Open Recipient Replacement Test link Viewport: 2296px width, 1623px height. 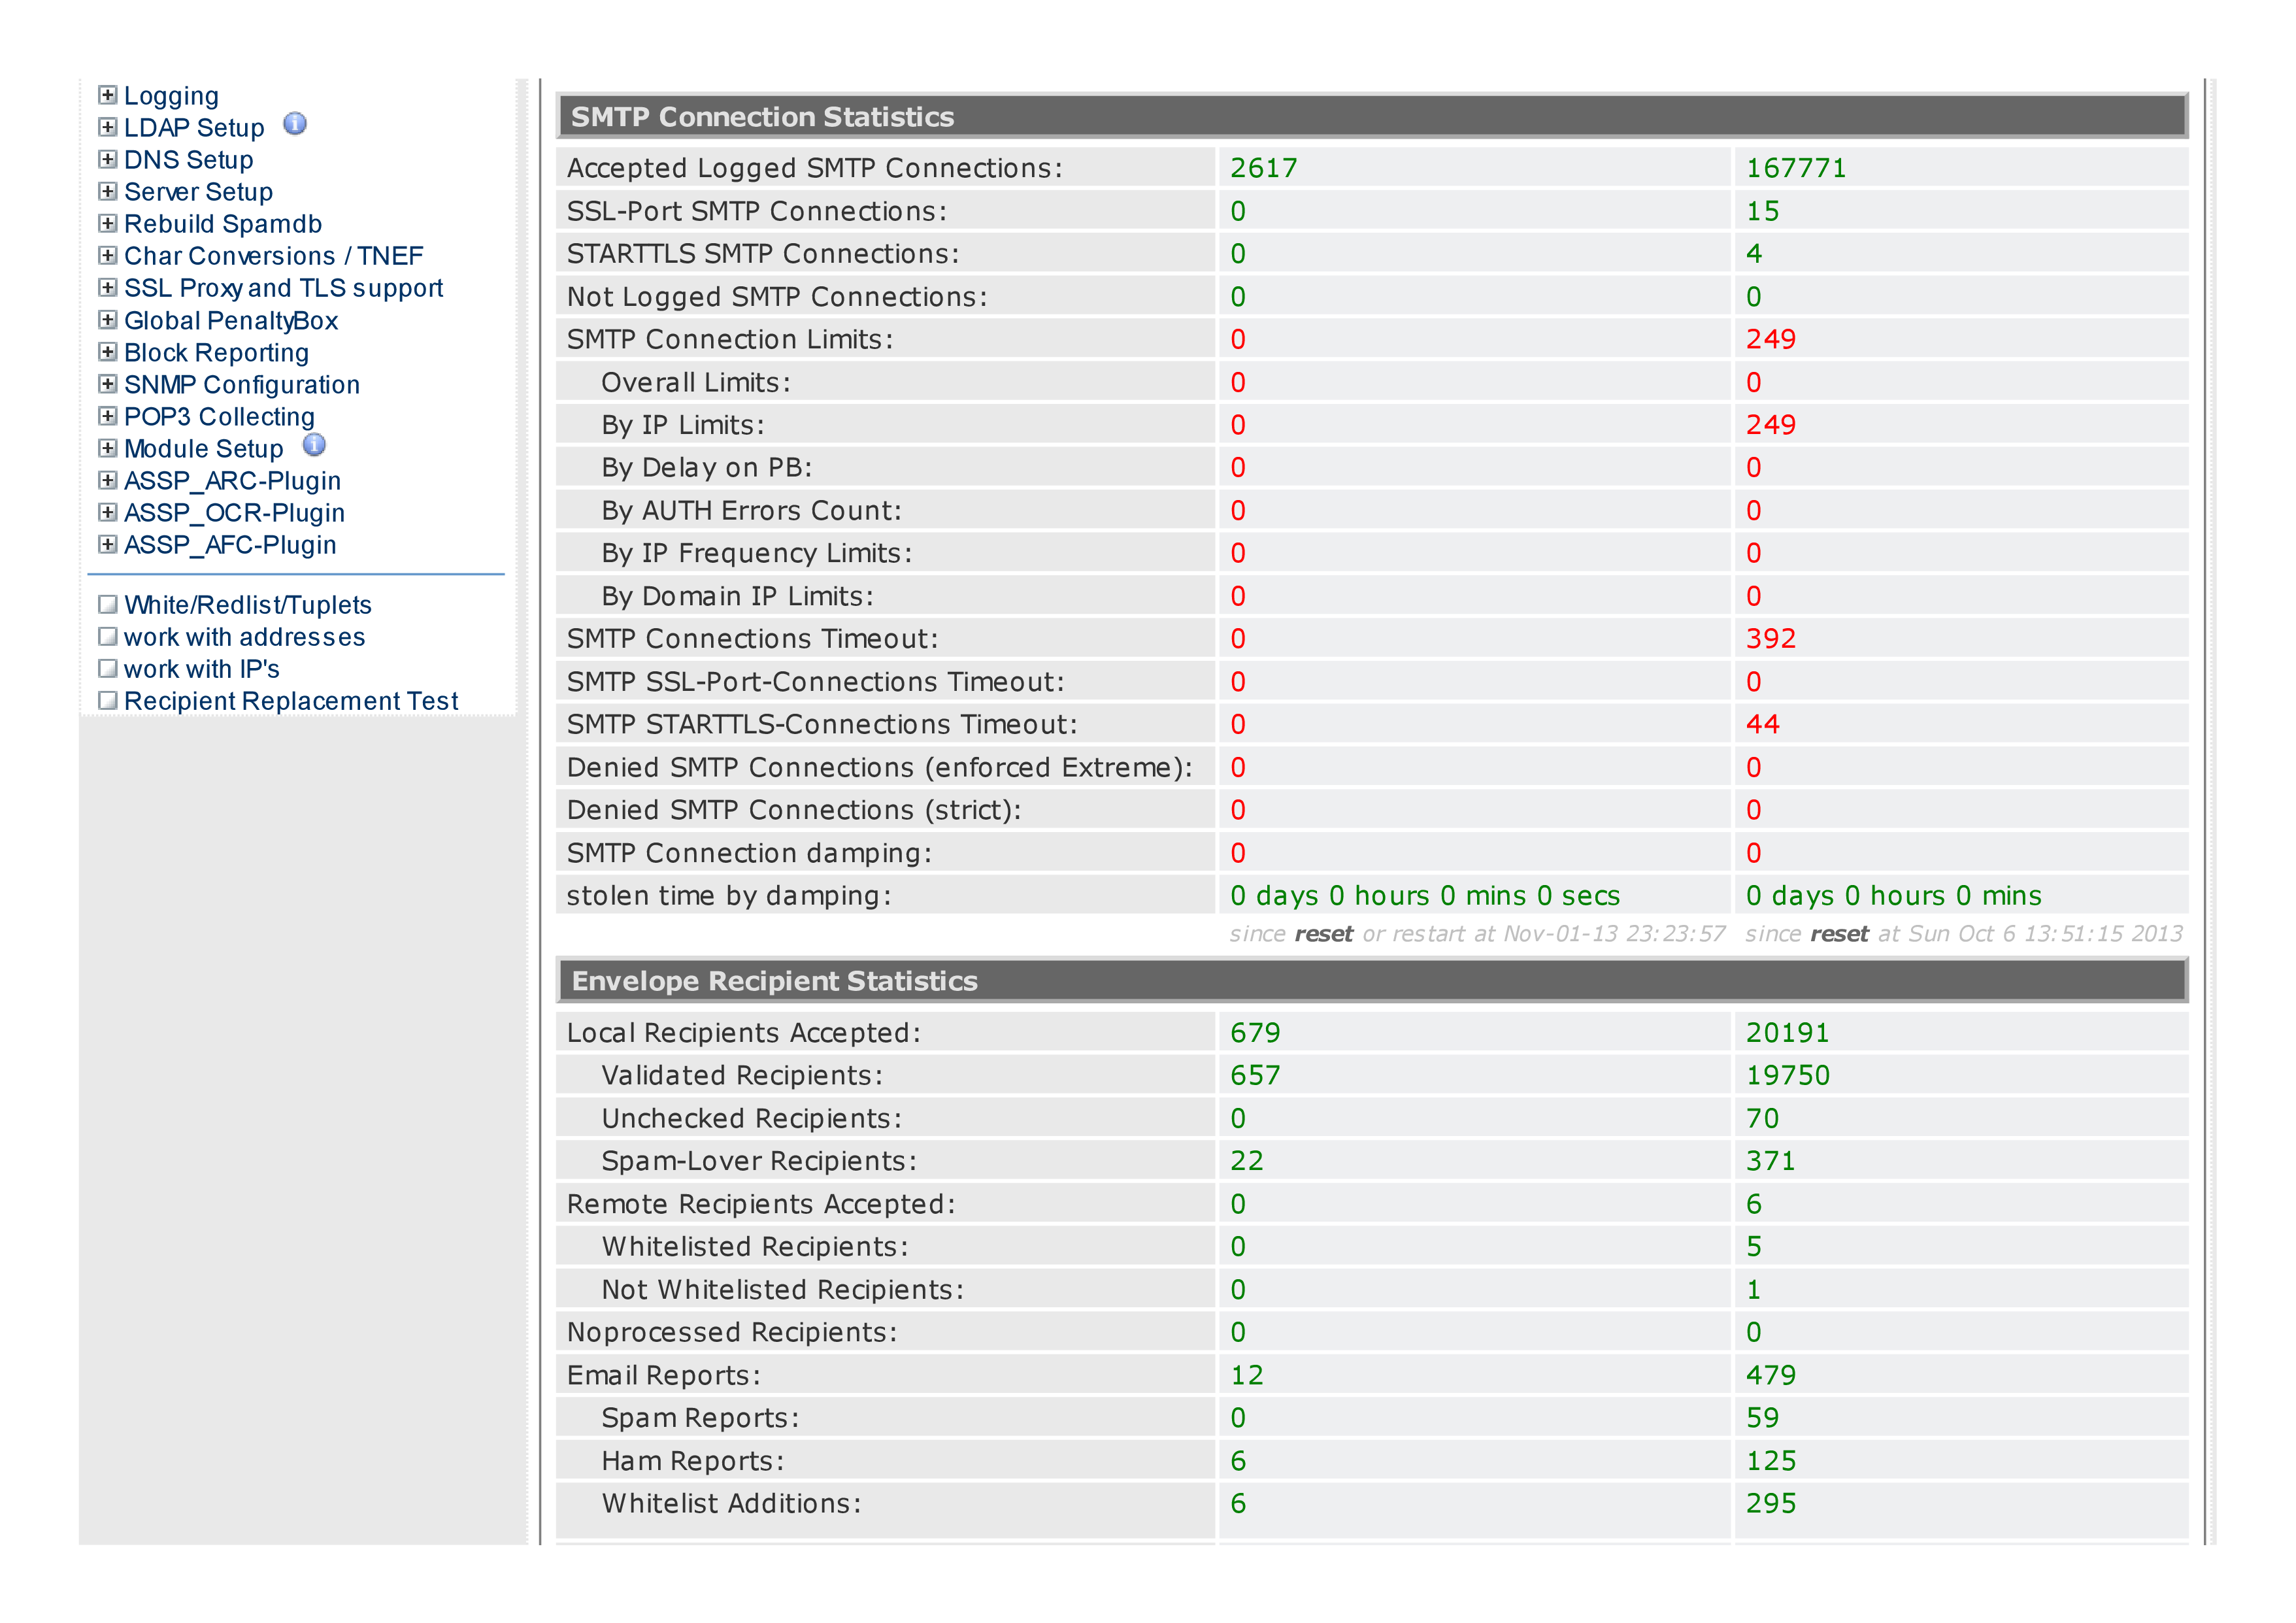coord(291,701)
